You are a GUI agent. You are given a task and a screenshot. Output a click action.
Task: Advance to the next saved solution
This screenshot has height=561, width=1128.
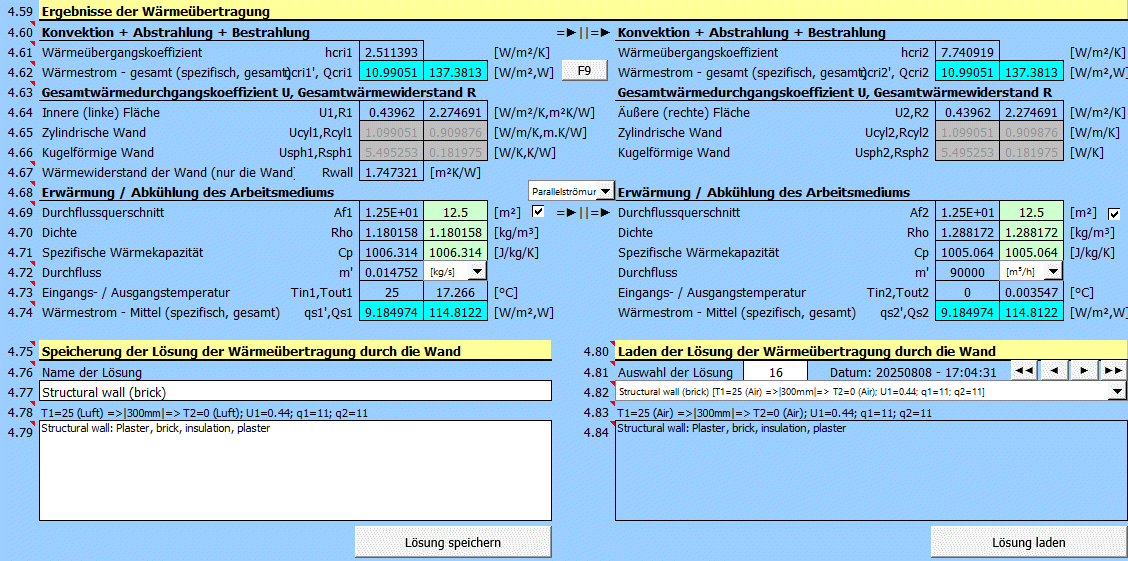pyautogui.click(x=1084, y=371)
